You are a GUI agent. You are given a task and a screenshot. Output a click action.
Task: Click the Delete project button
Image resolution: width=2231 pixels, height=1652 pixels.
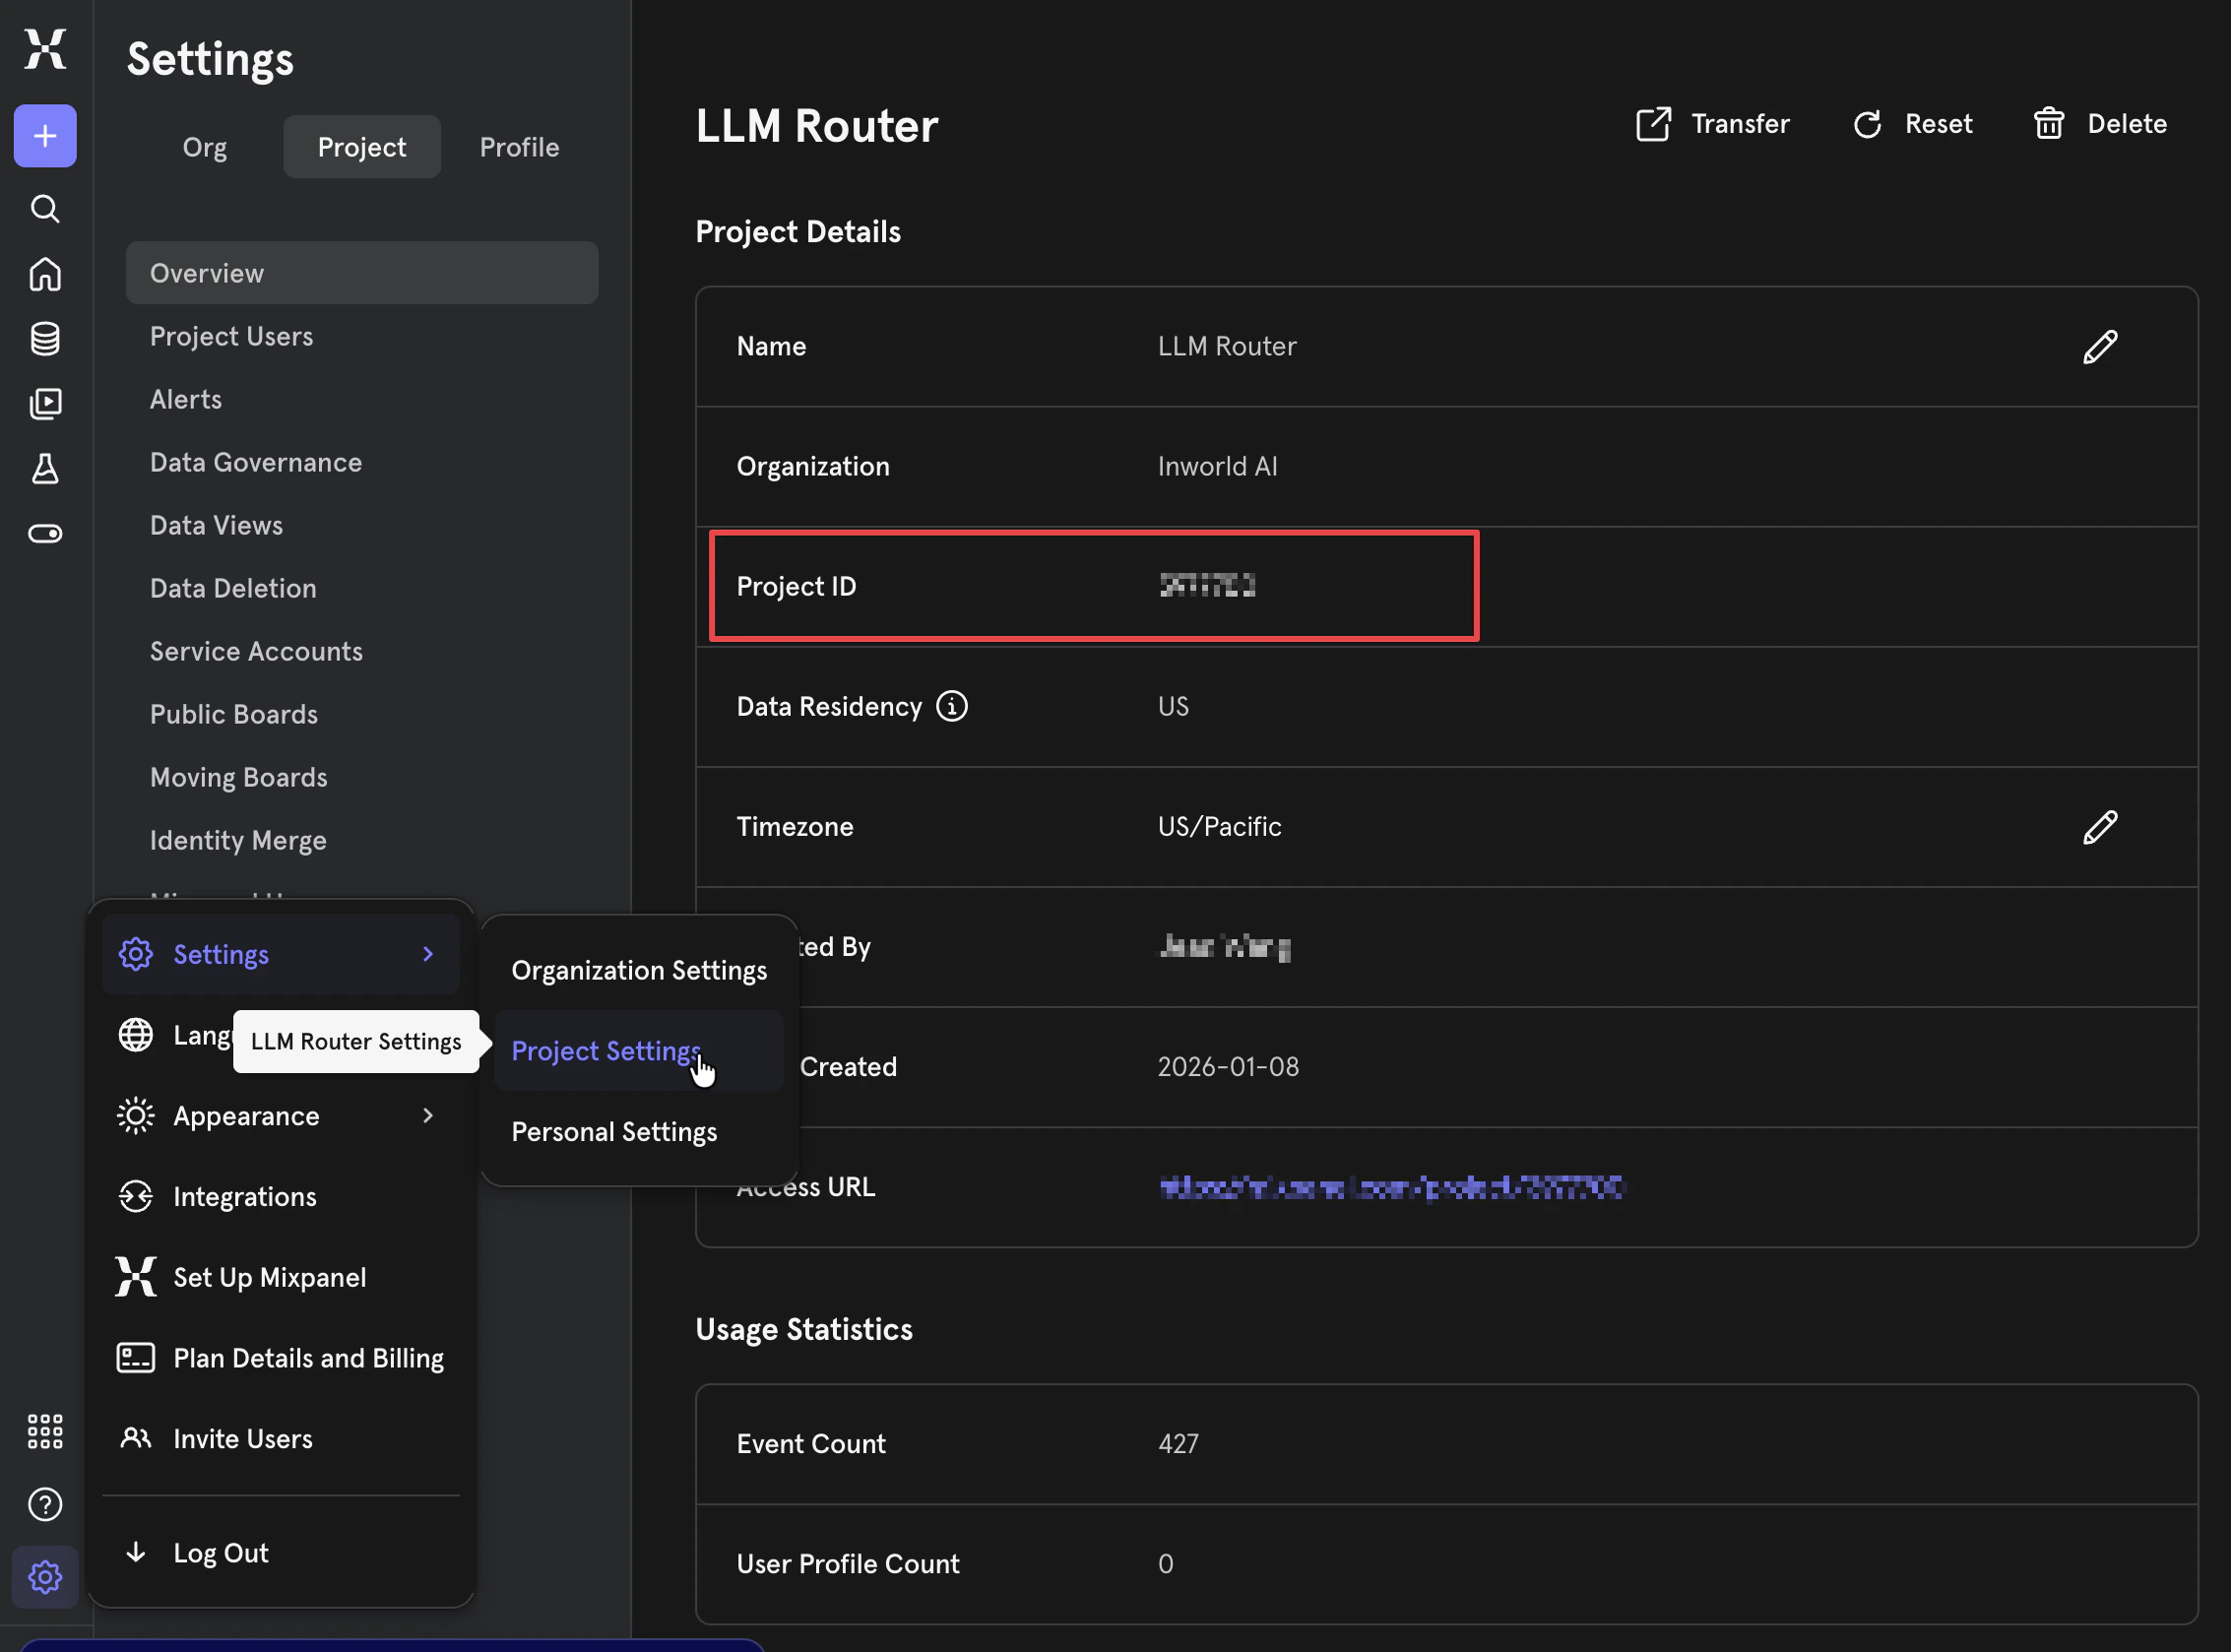[x=2100, y=124]
